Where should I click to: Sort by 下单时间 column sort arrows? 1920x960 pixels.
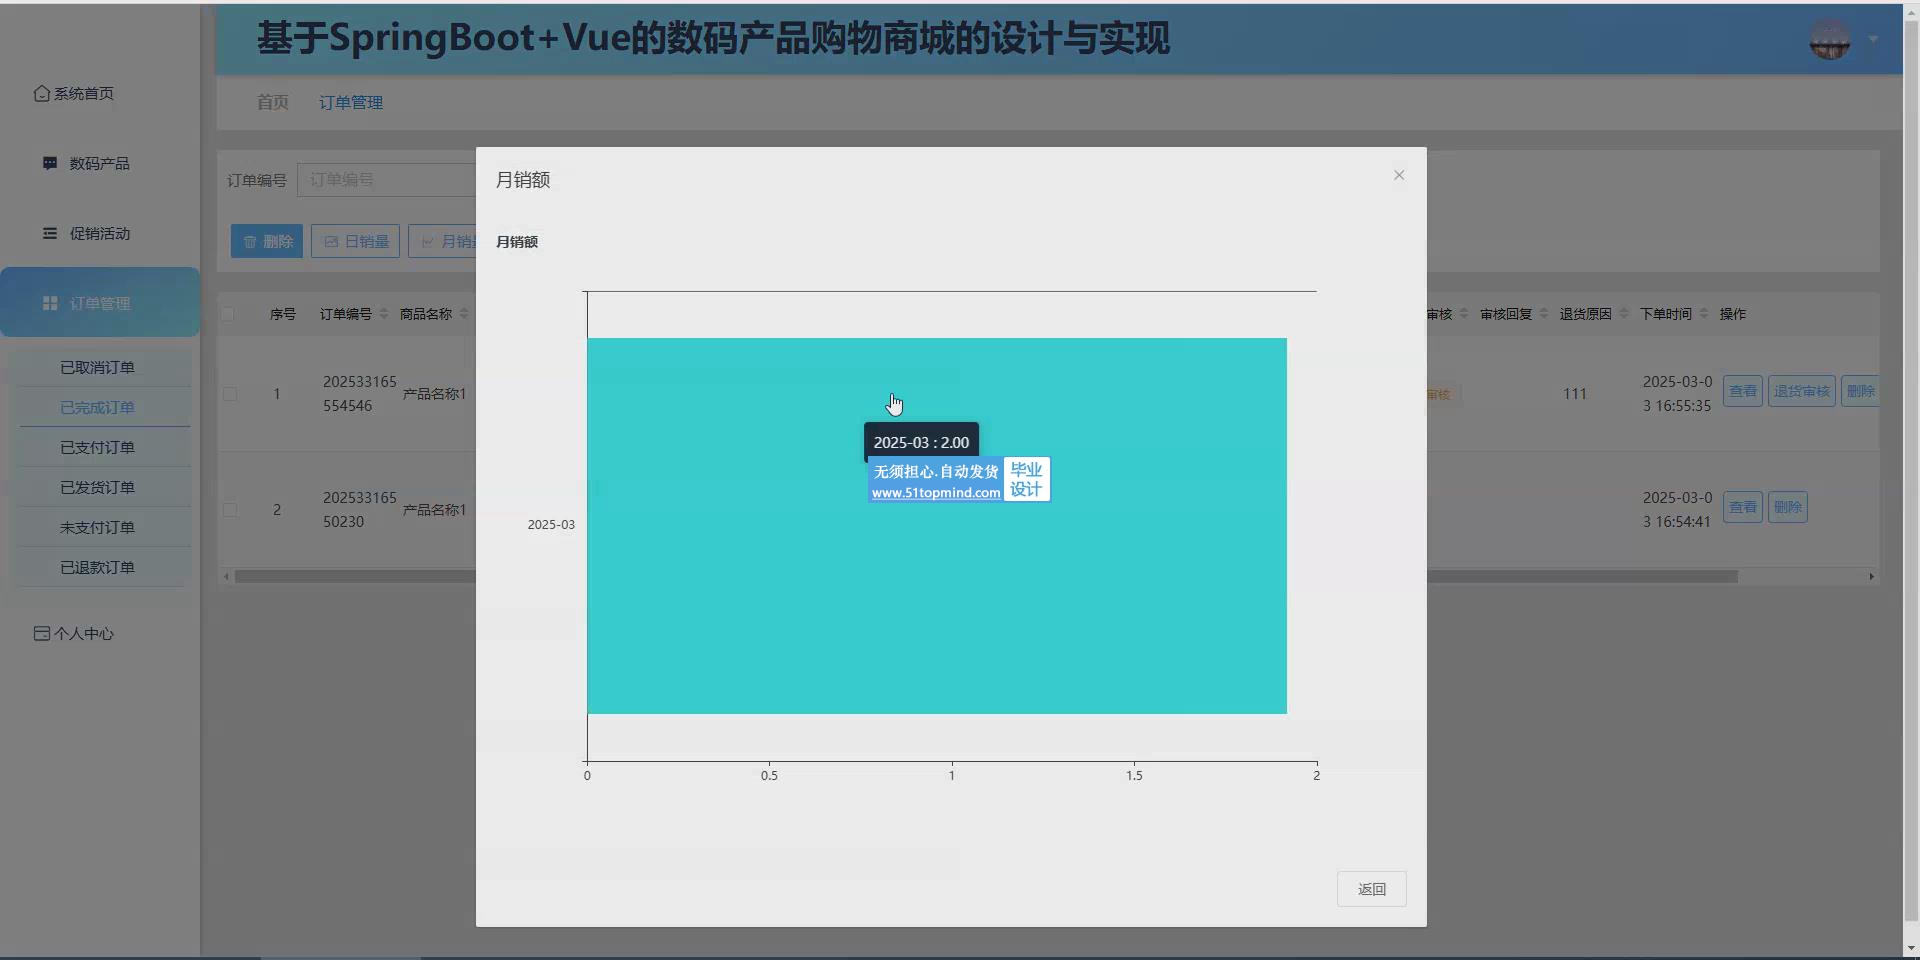(1704, 314)
